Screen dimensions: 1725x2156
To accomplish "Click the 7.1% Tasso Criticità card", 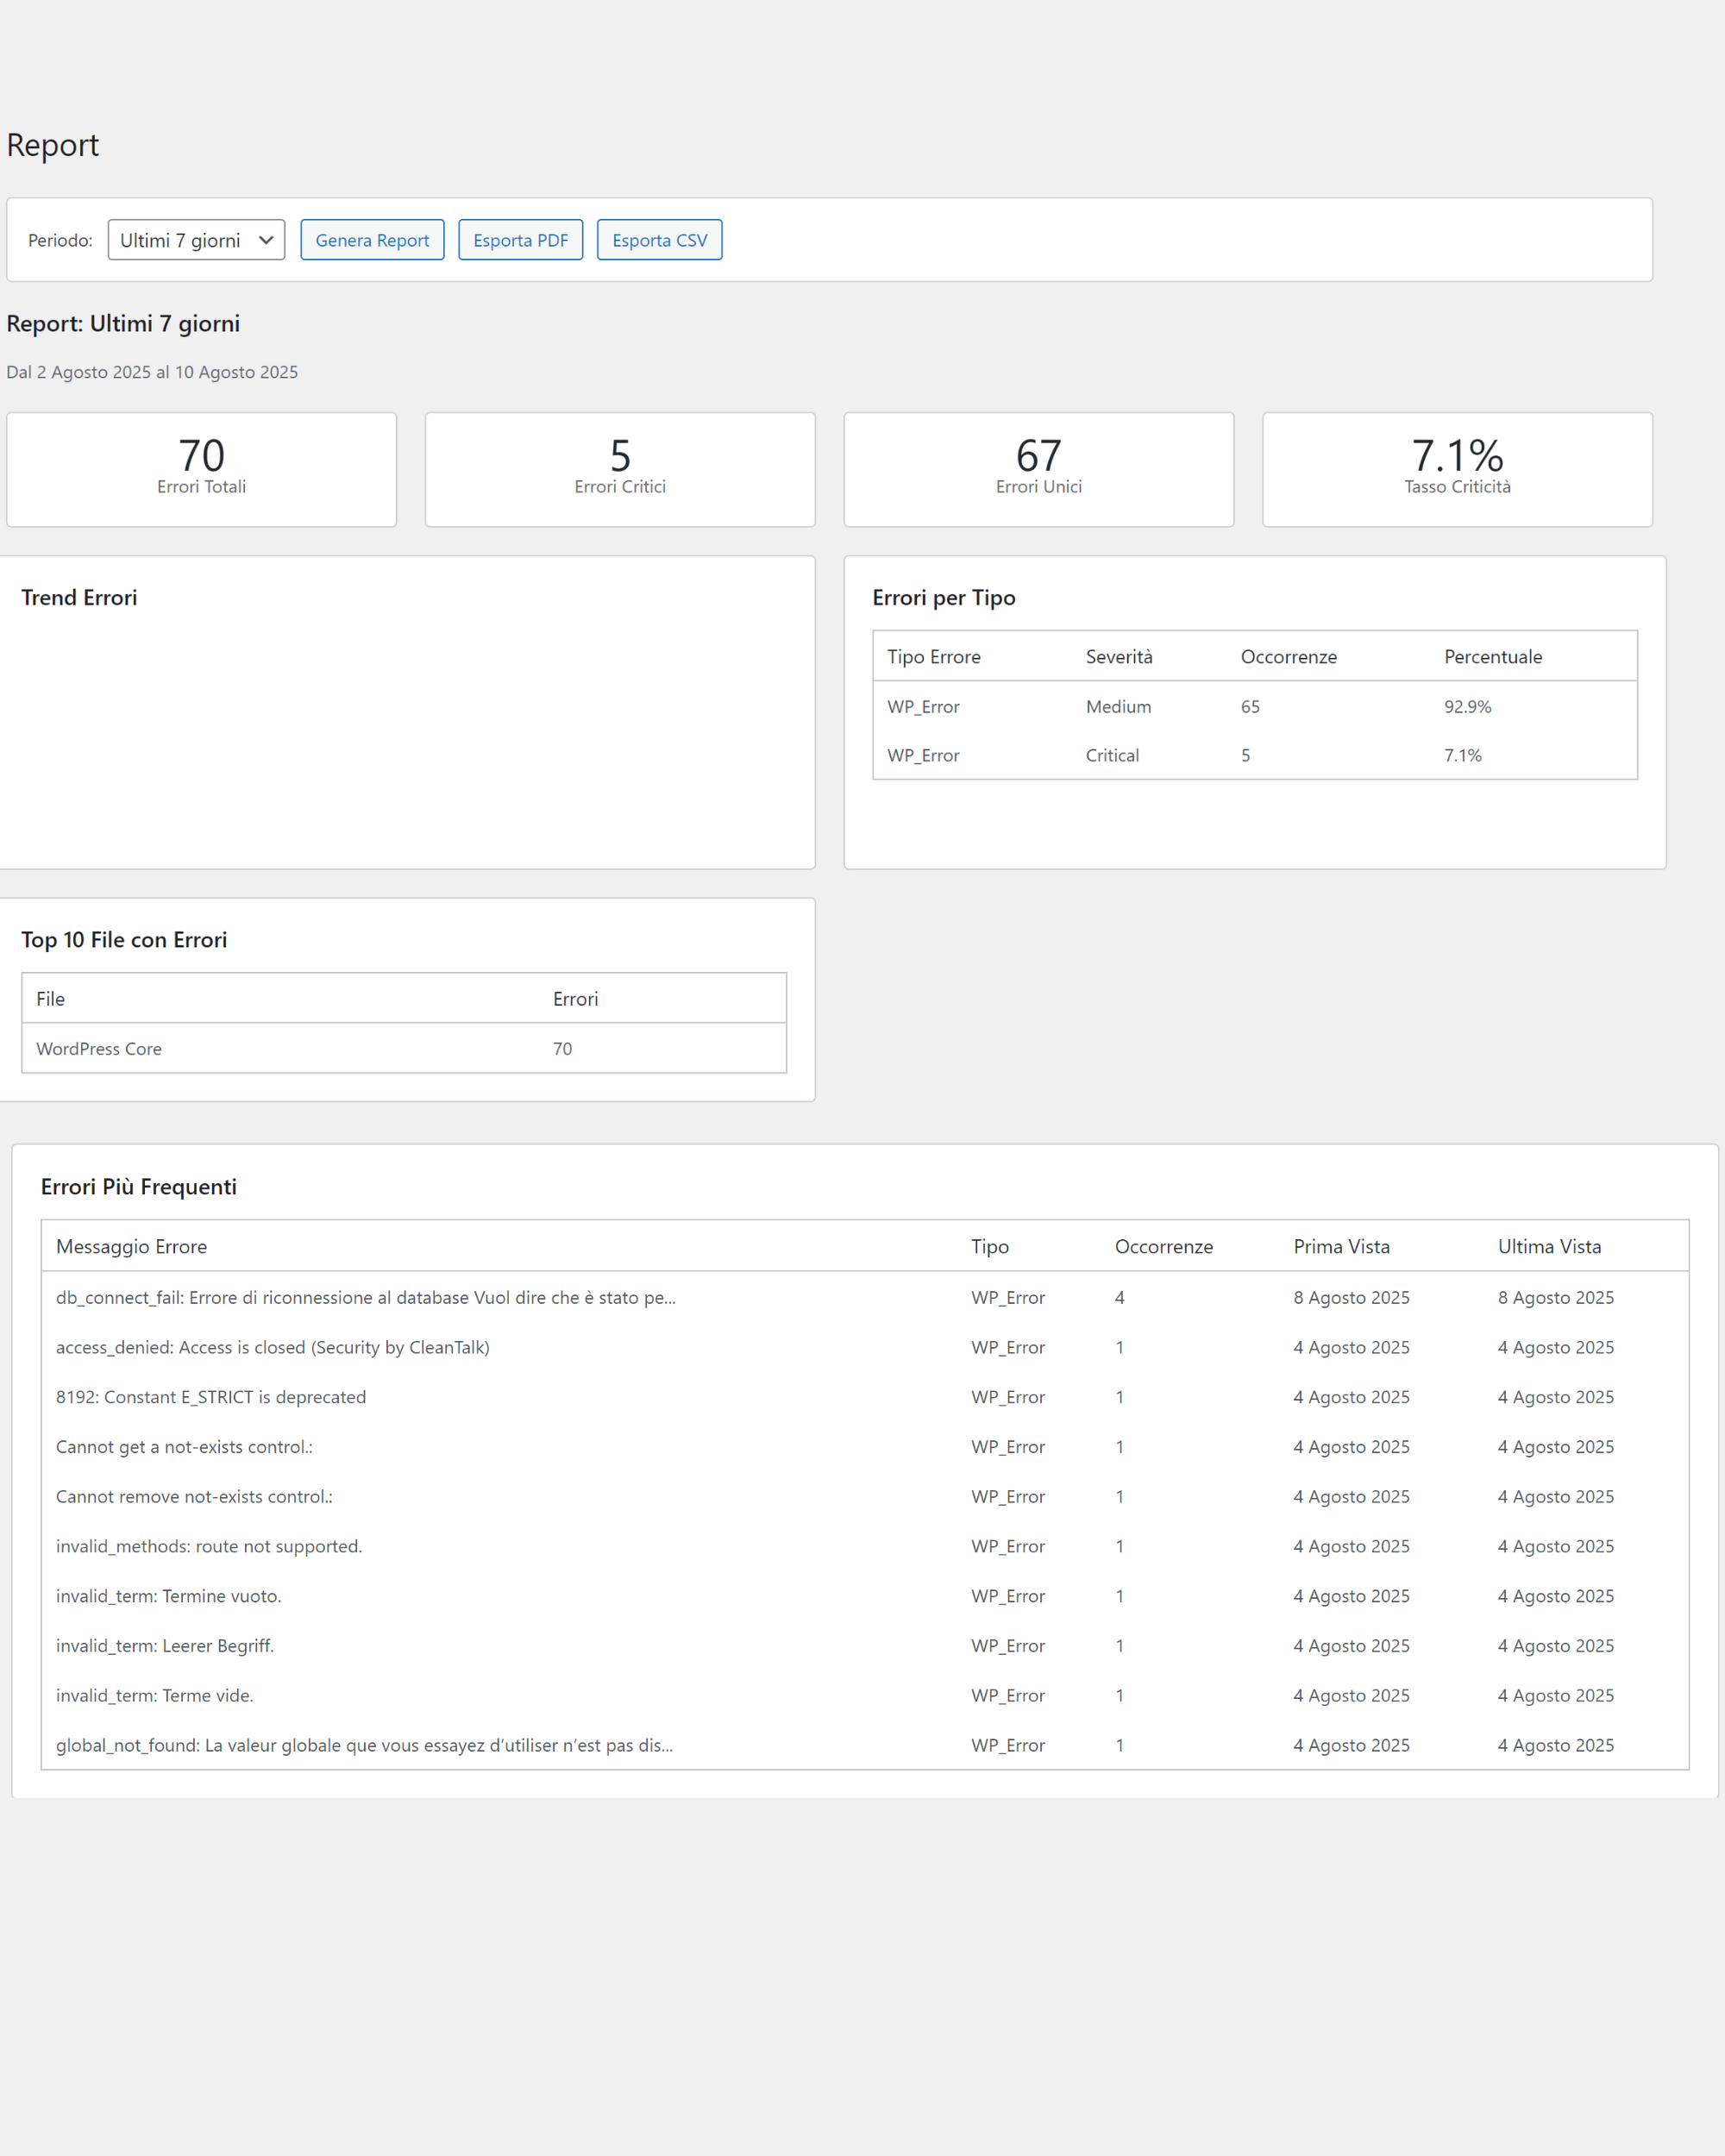I will tap(1457, 469).
